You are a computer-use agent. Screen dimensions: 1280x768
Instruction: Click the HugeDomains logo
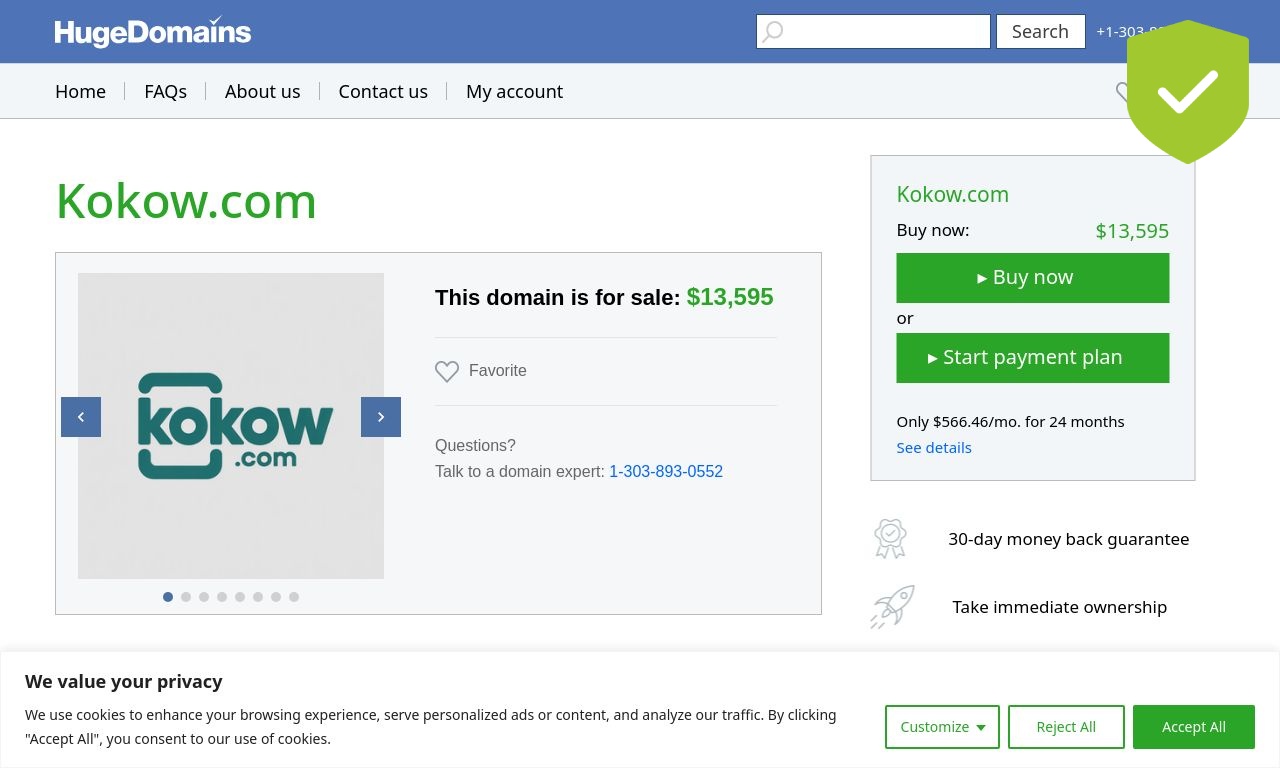click(153, 32)
